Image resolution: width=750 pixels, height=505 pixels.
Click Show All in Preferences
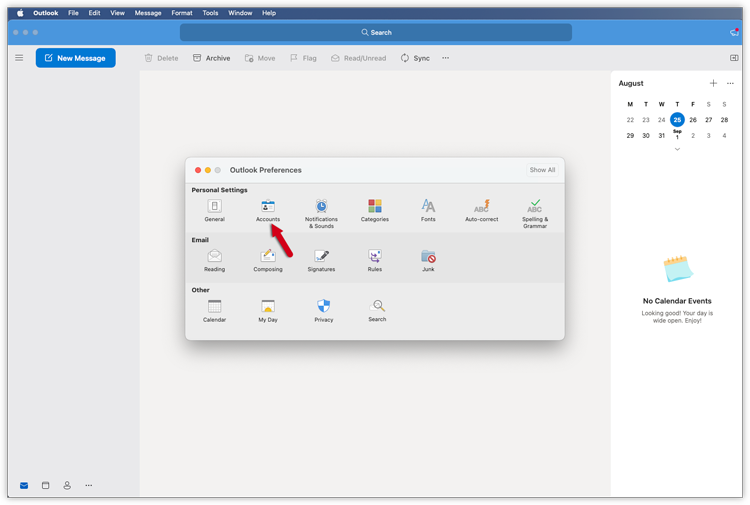pos(542,170)
